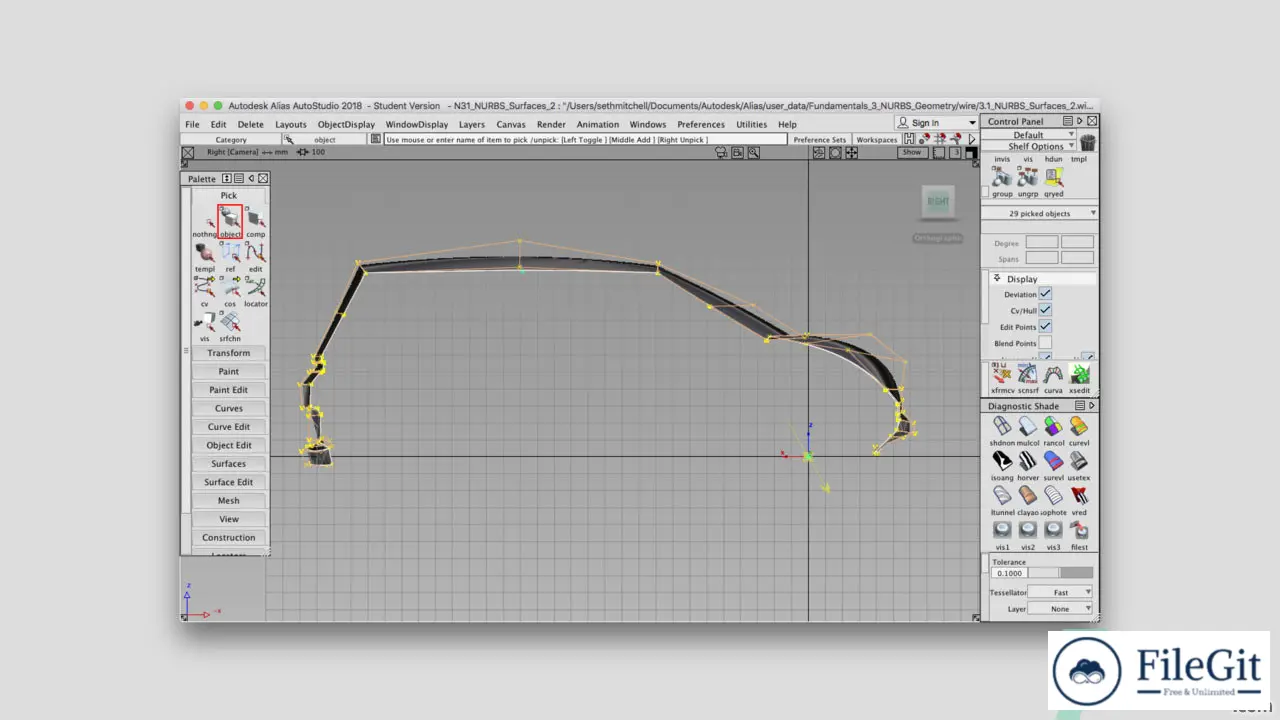Open the Tessellator Fast dropdown
The image size is (1280, 720).
point(1061,592)
